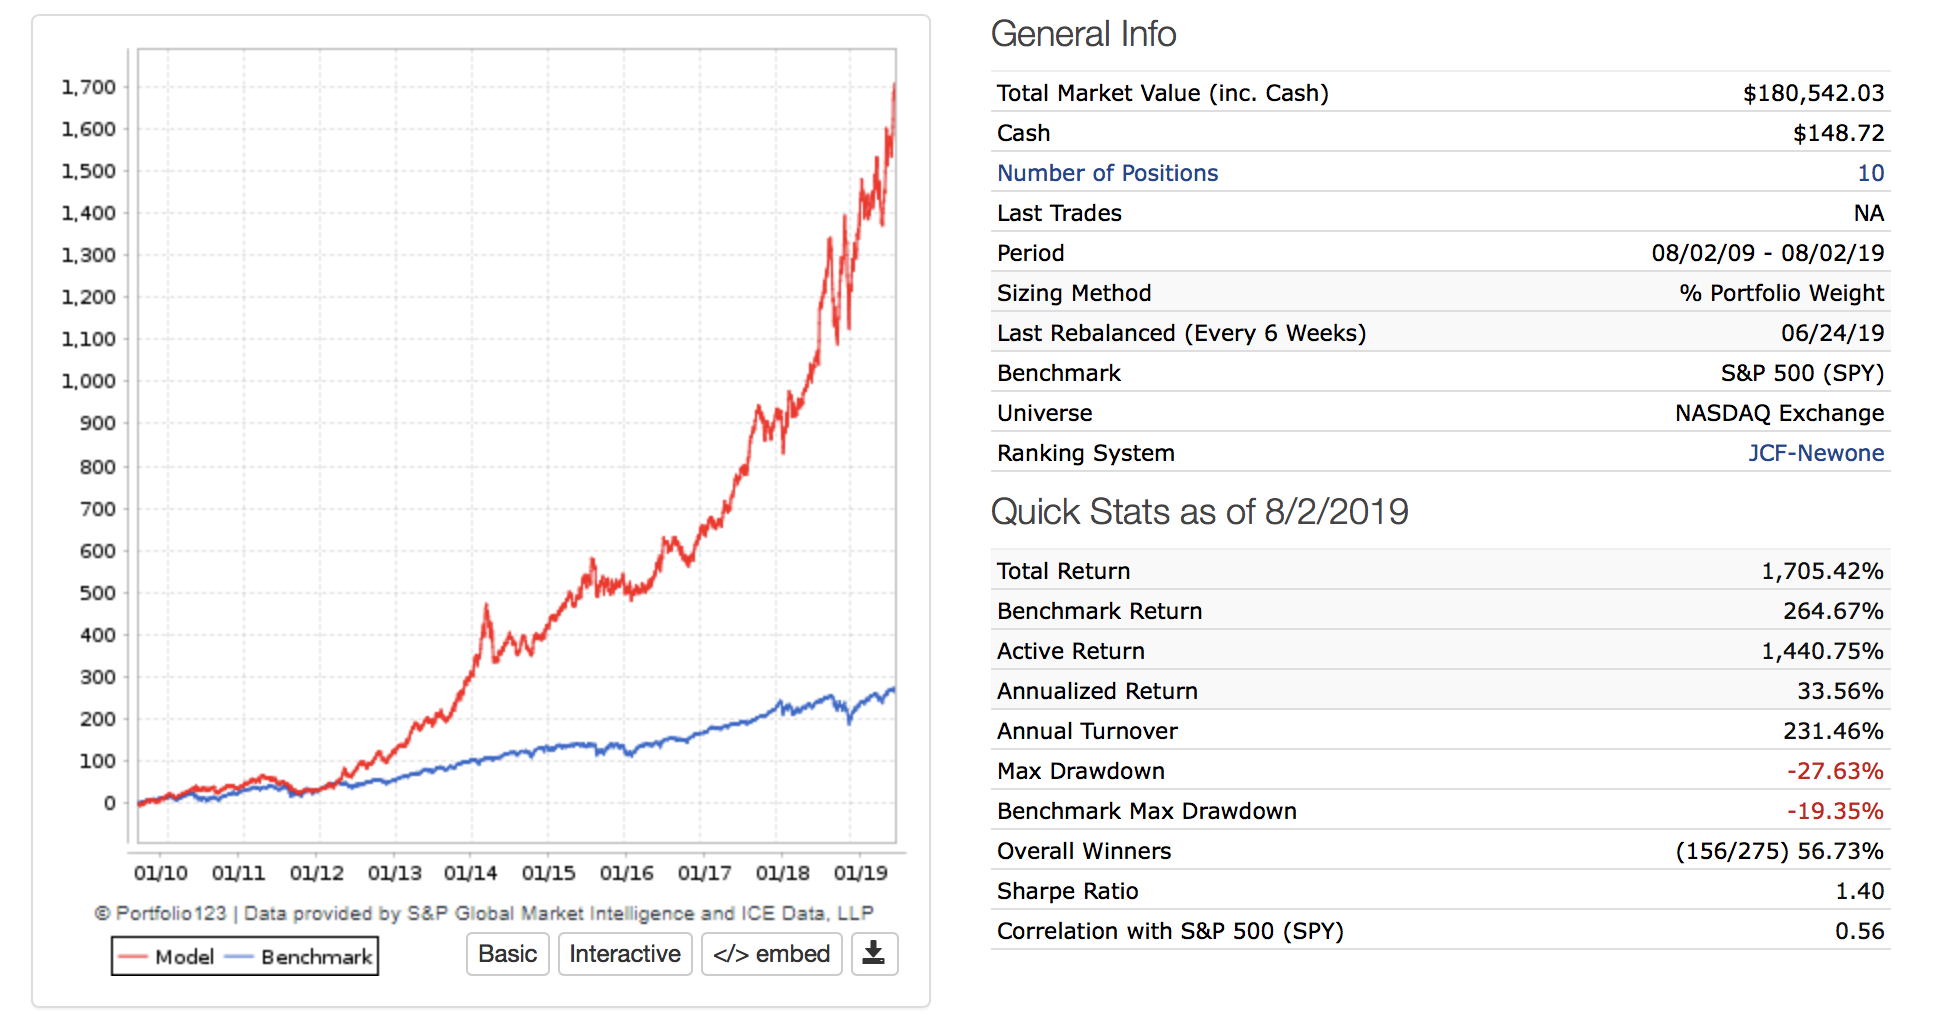
Task: Open the JCF-Newone ranking system link
Action: click(x=1815, y=453)
